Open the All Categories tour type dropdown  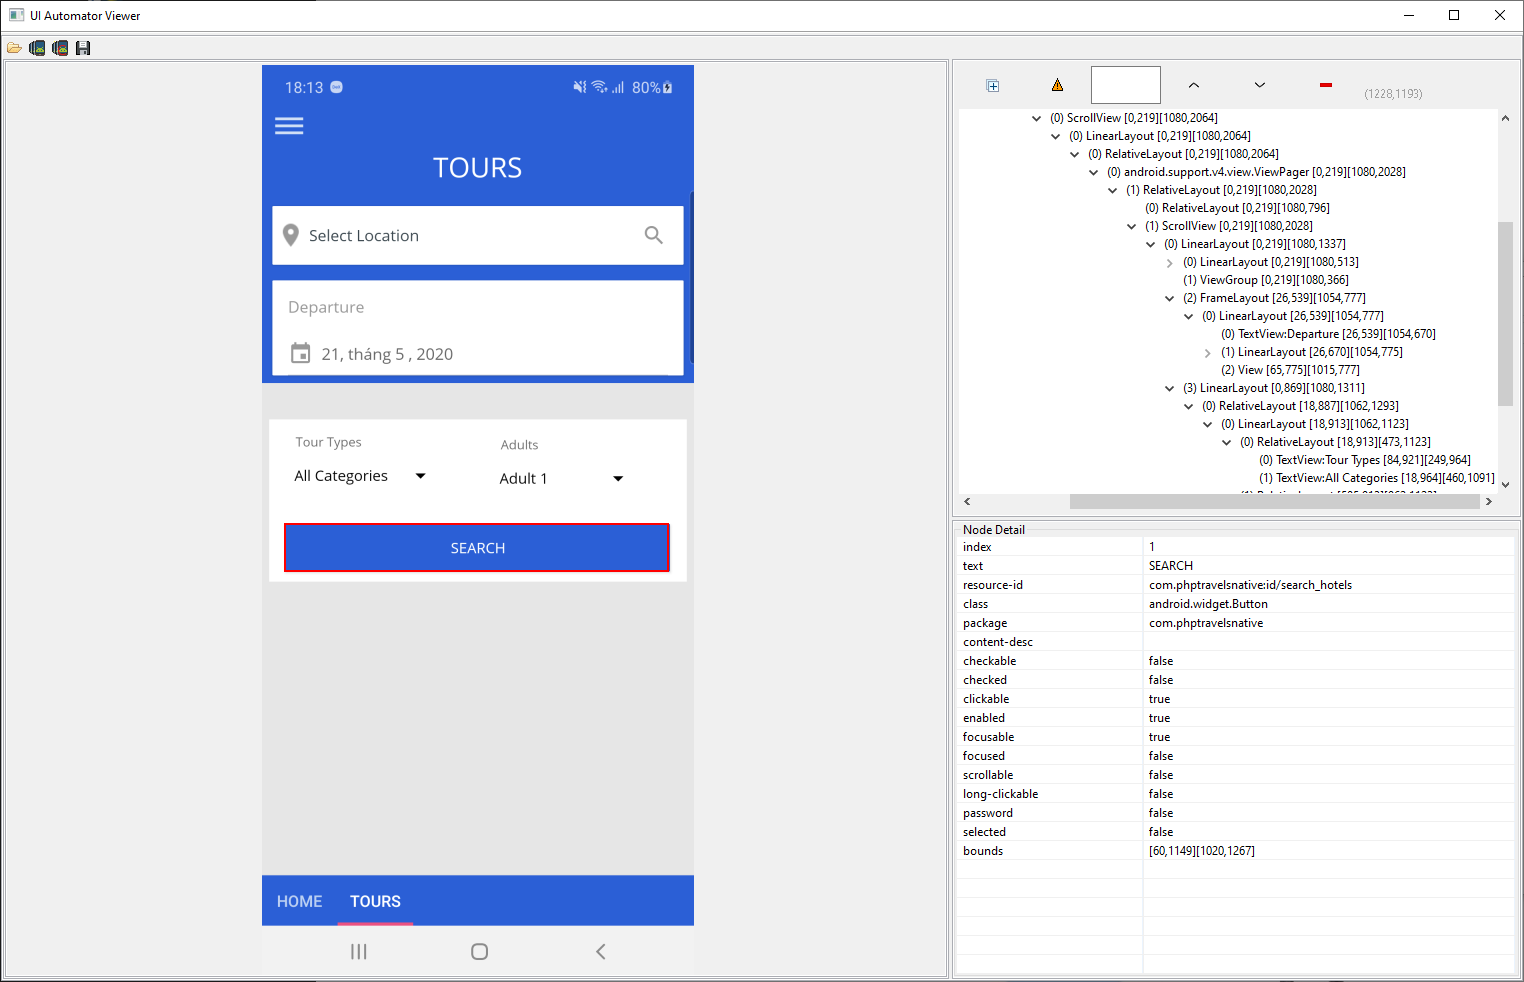[360, 476]
